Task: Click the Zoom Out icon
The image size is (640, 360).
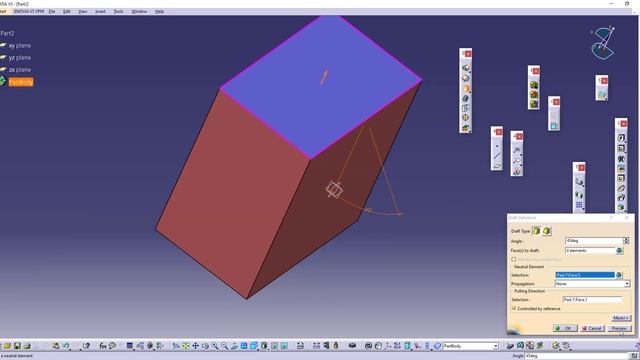Action: 224,346
